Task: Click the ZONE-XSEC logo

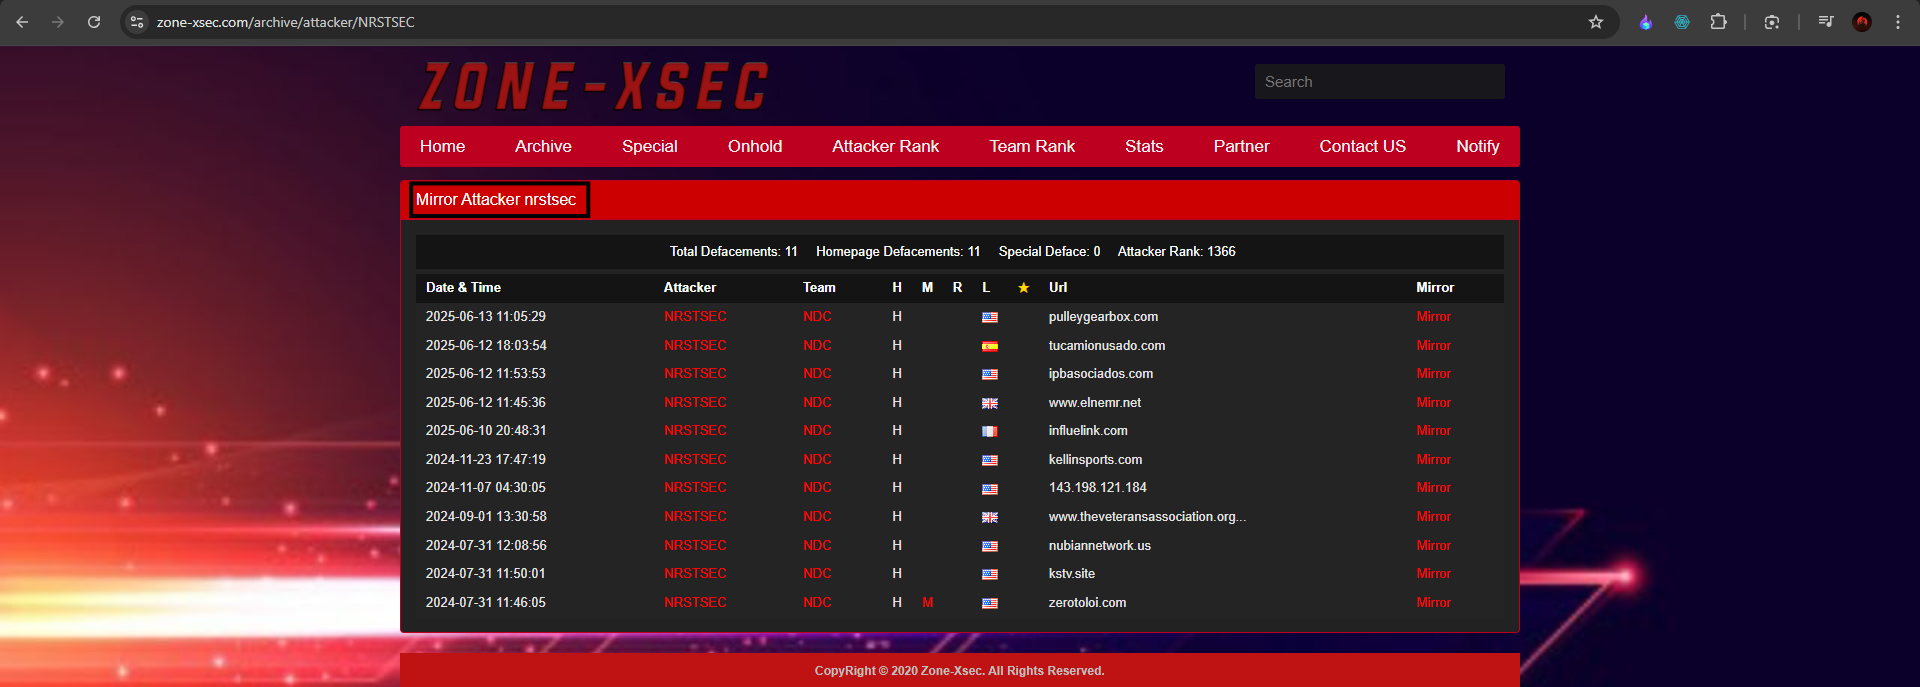Action: (594, 86)
